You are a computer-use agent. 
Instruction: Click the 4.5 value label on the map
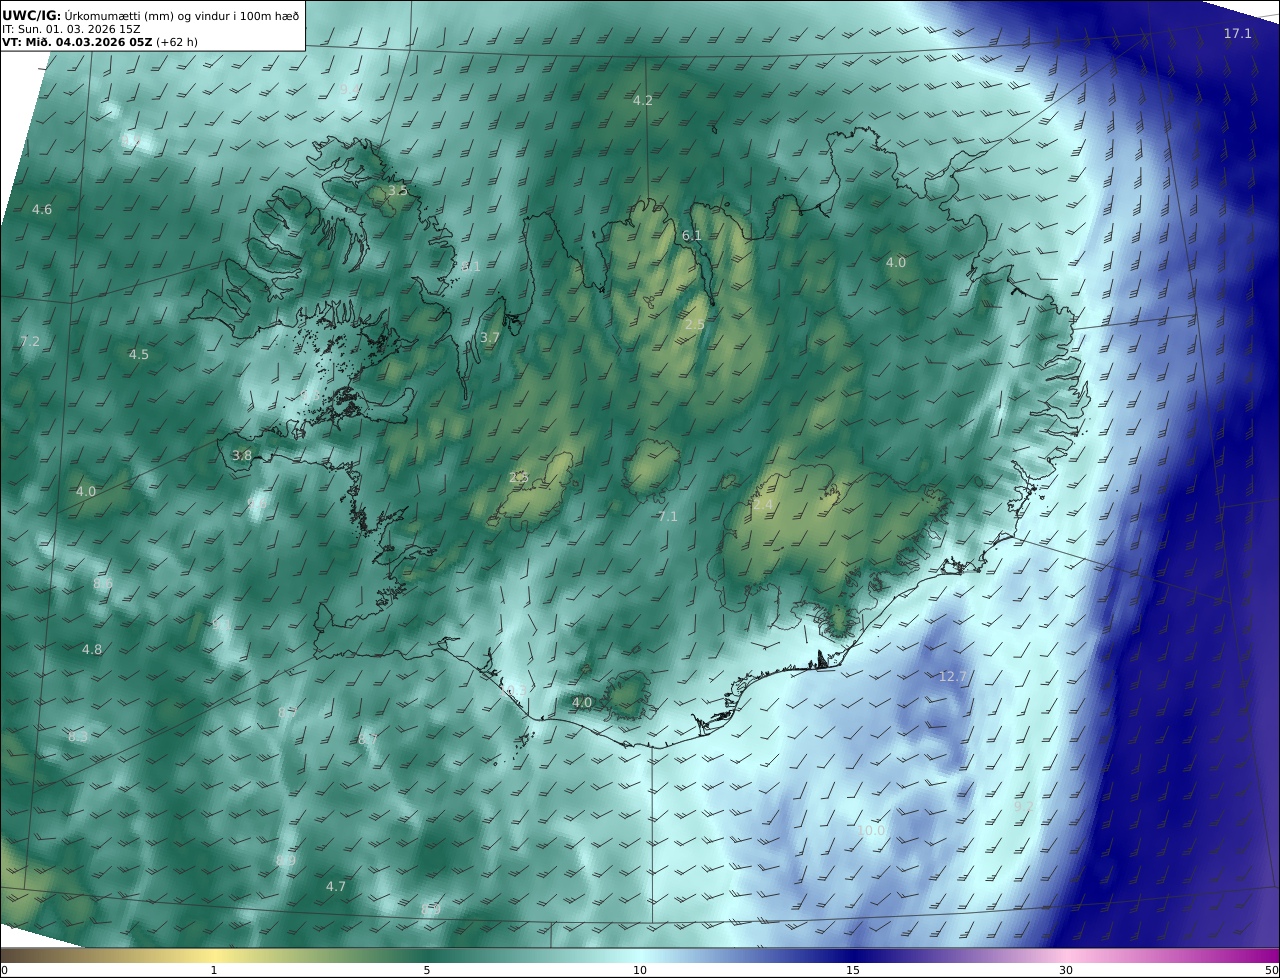139,355
